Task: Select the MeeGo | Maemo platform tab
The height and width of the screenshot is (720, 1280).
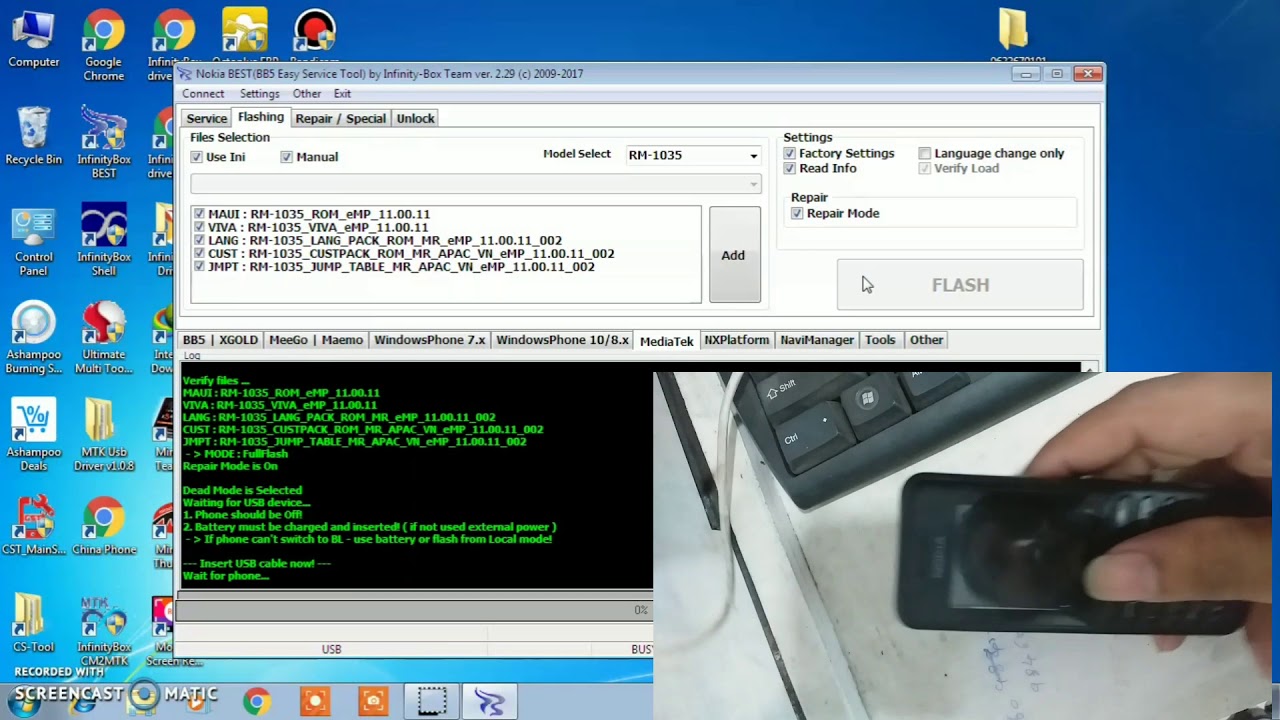Action: point(316,340)
